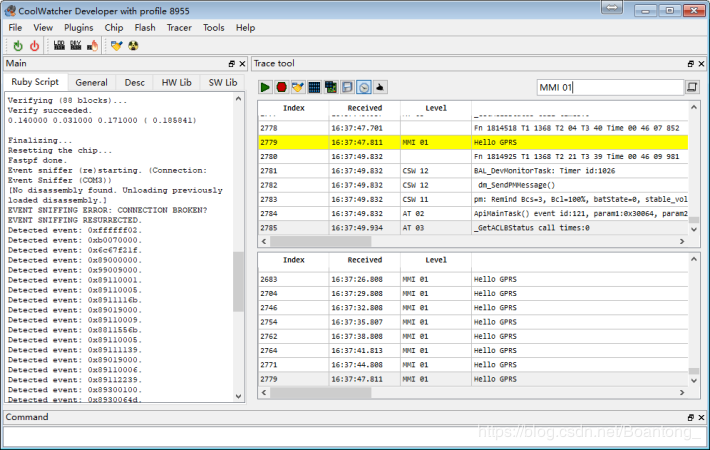The height and width of the screenshot is (450, 710).
Task: Click the Received column header in upper trace table
Action: click(x=365, y=108)
